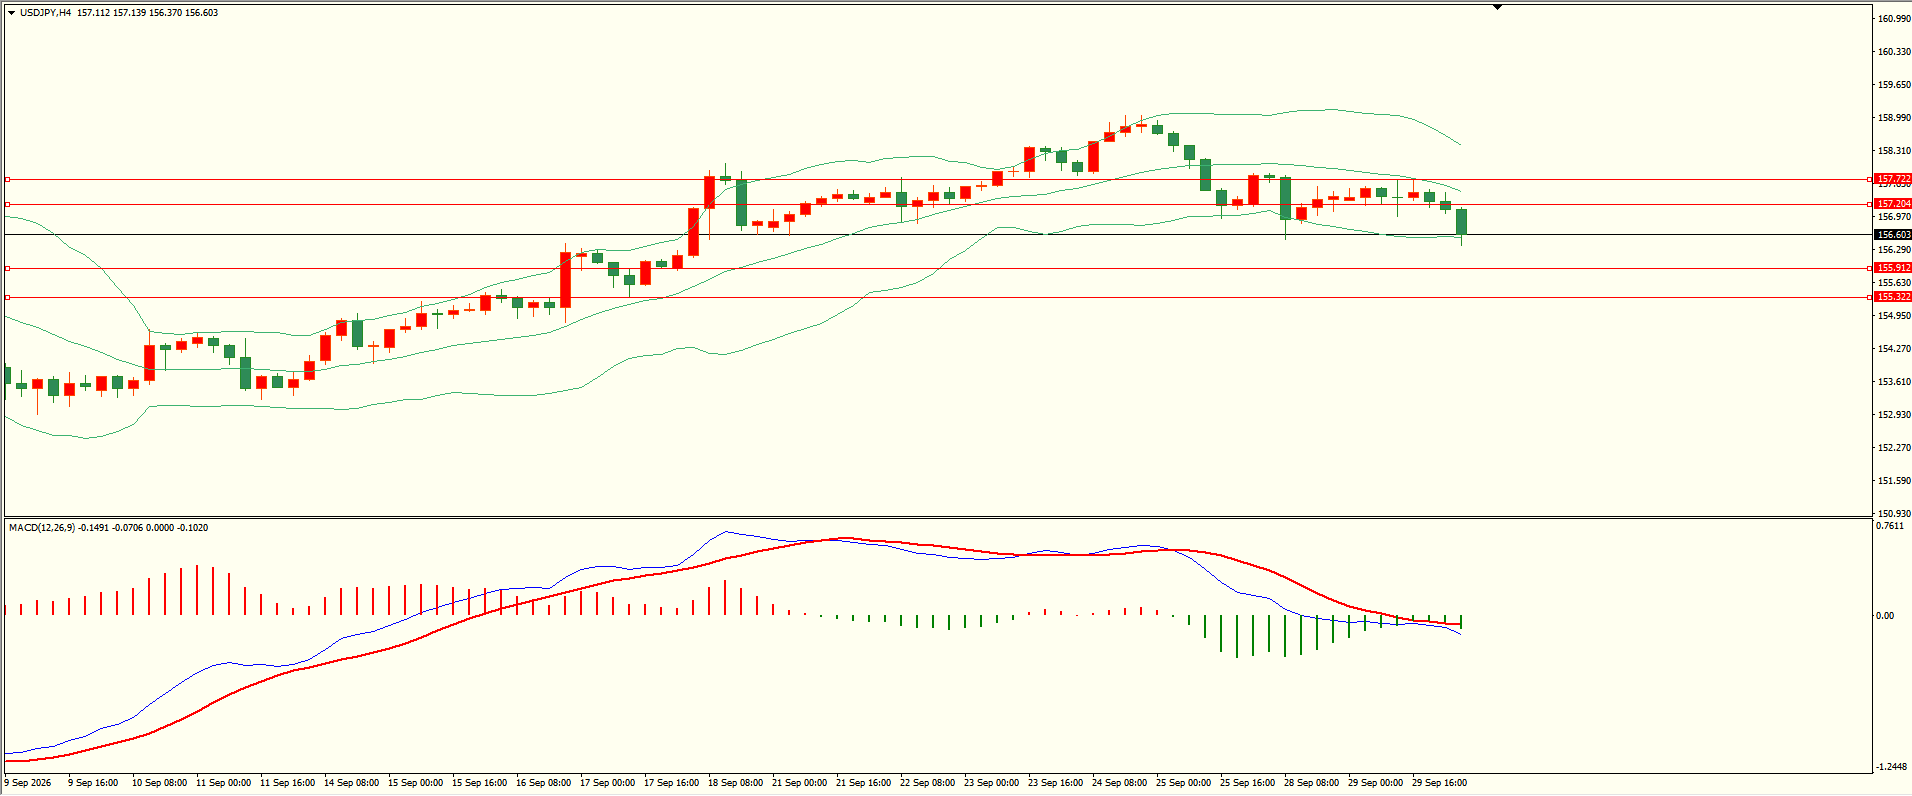Select the 157.722 price label on scale
Viewport: 1912px width, 796px height.
tap(1893, 179)
